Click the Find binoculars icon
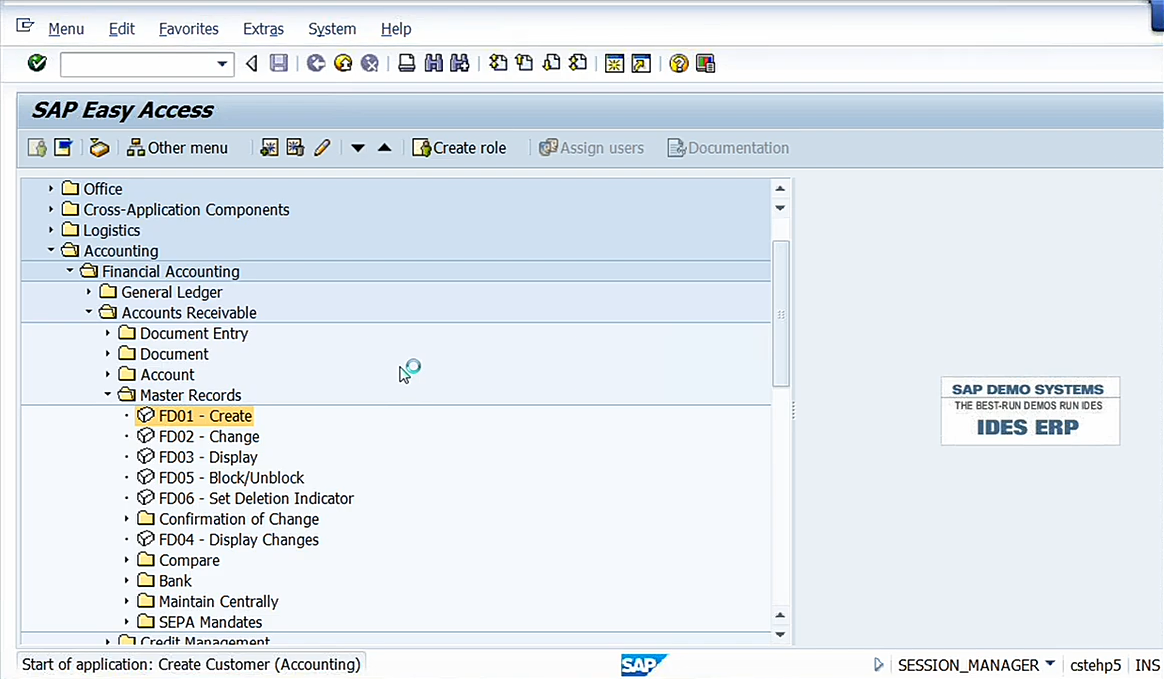The height and width of the screenshot is (679, 1164). [433, 63]
